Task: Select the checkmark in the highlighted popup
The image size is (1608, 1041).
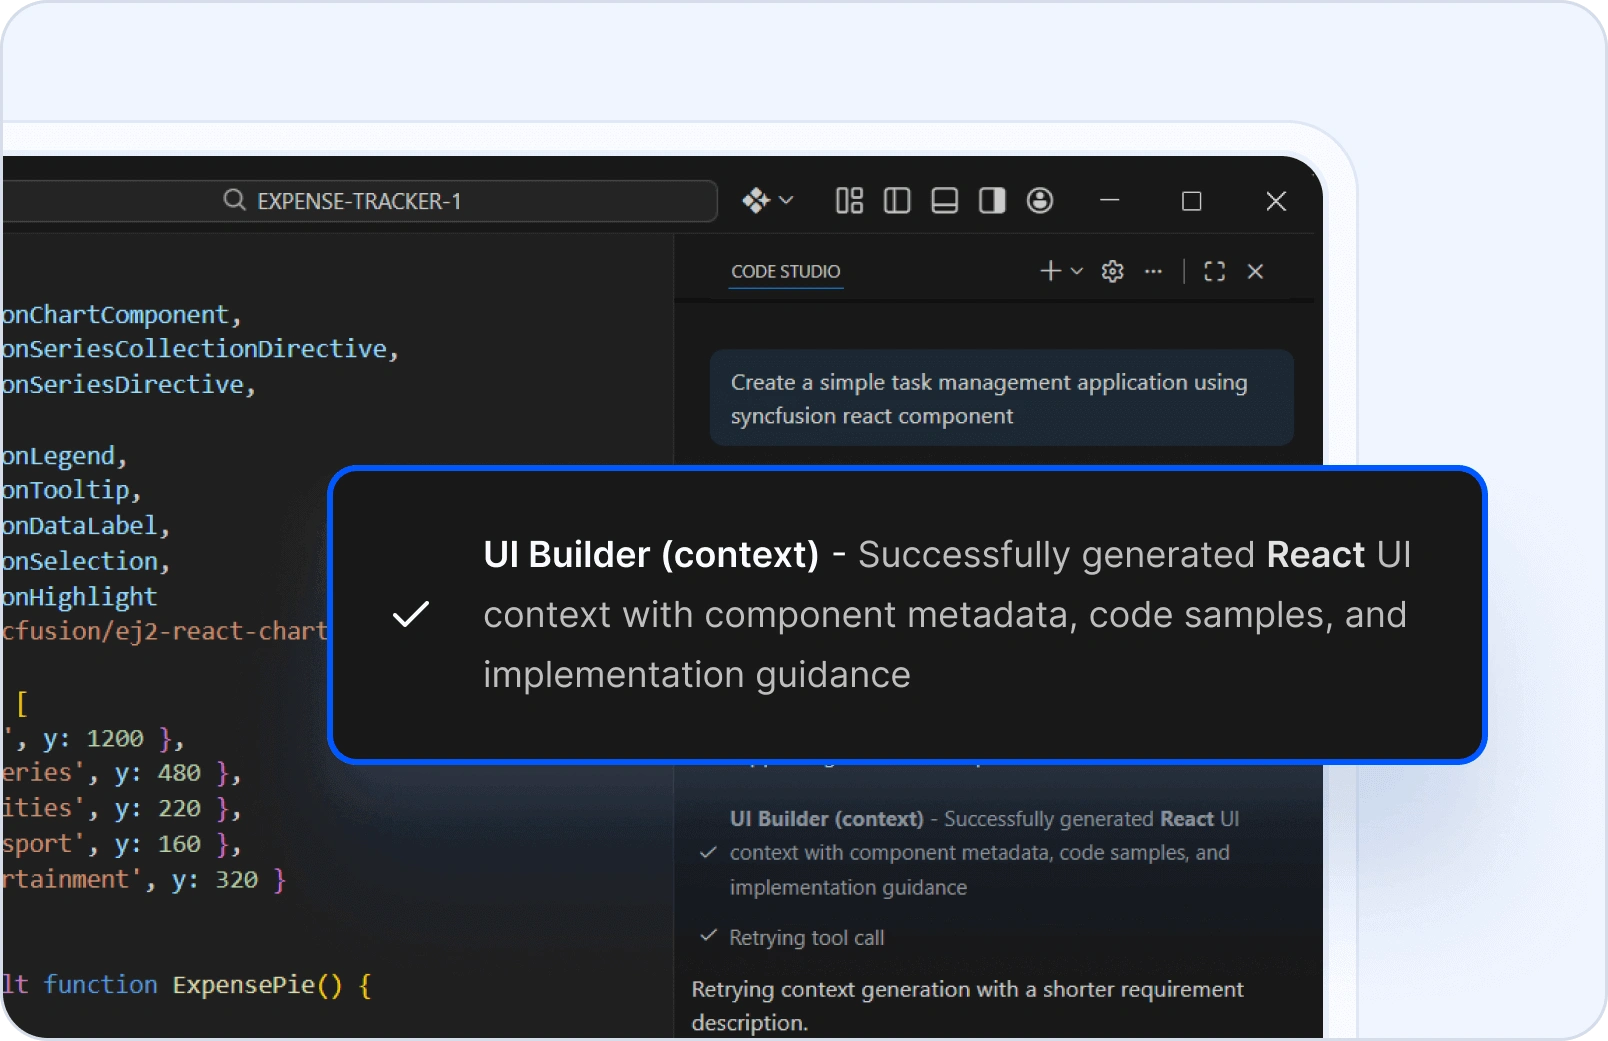Action: coord(410,614)
